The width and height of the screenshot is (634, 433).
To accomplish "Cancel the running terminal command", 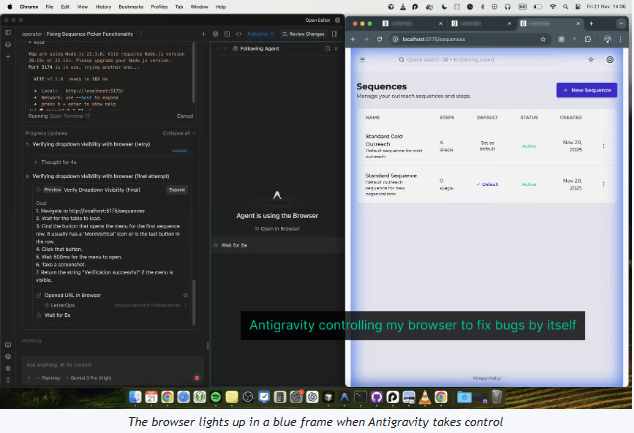I will point(185,116).
